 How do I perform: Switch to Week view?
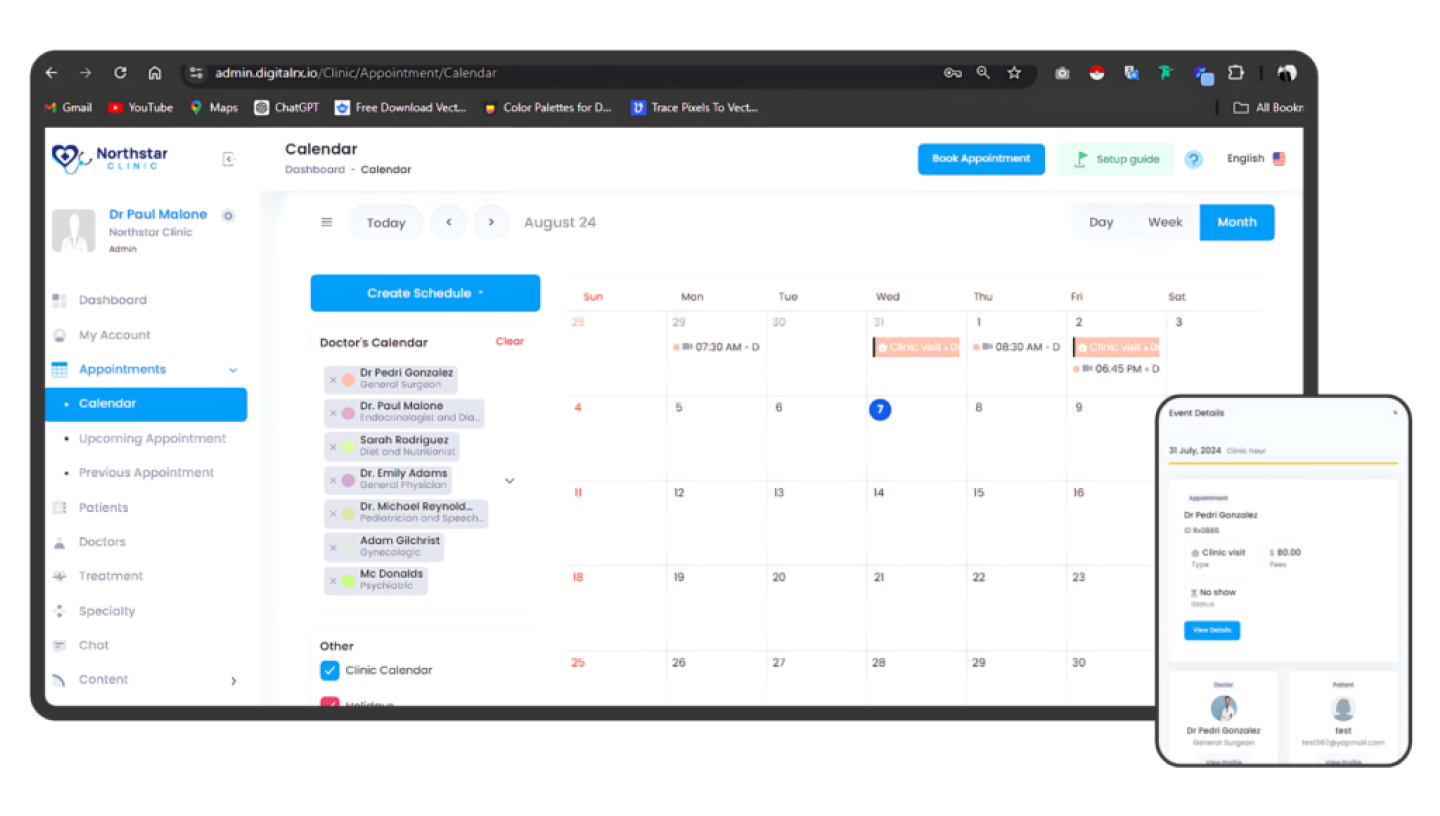click(x=1164, y=222)
